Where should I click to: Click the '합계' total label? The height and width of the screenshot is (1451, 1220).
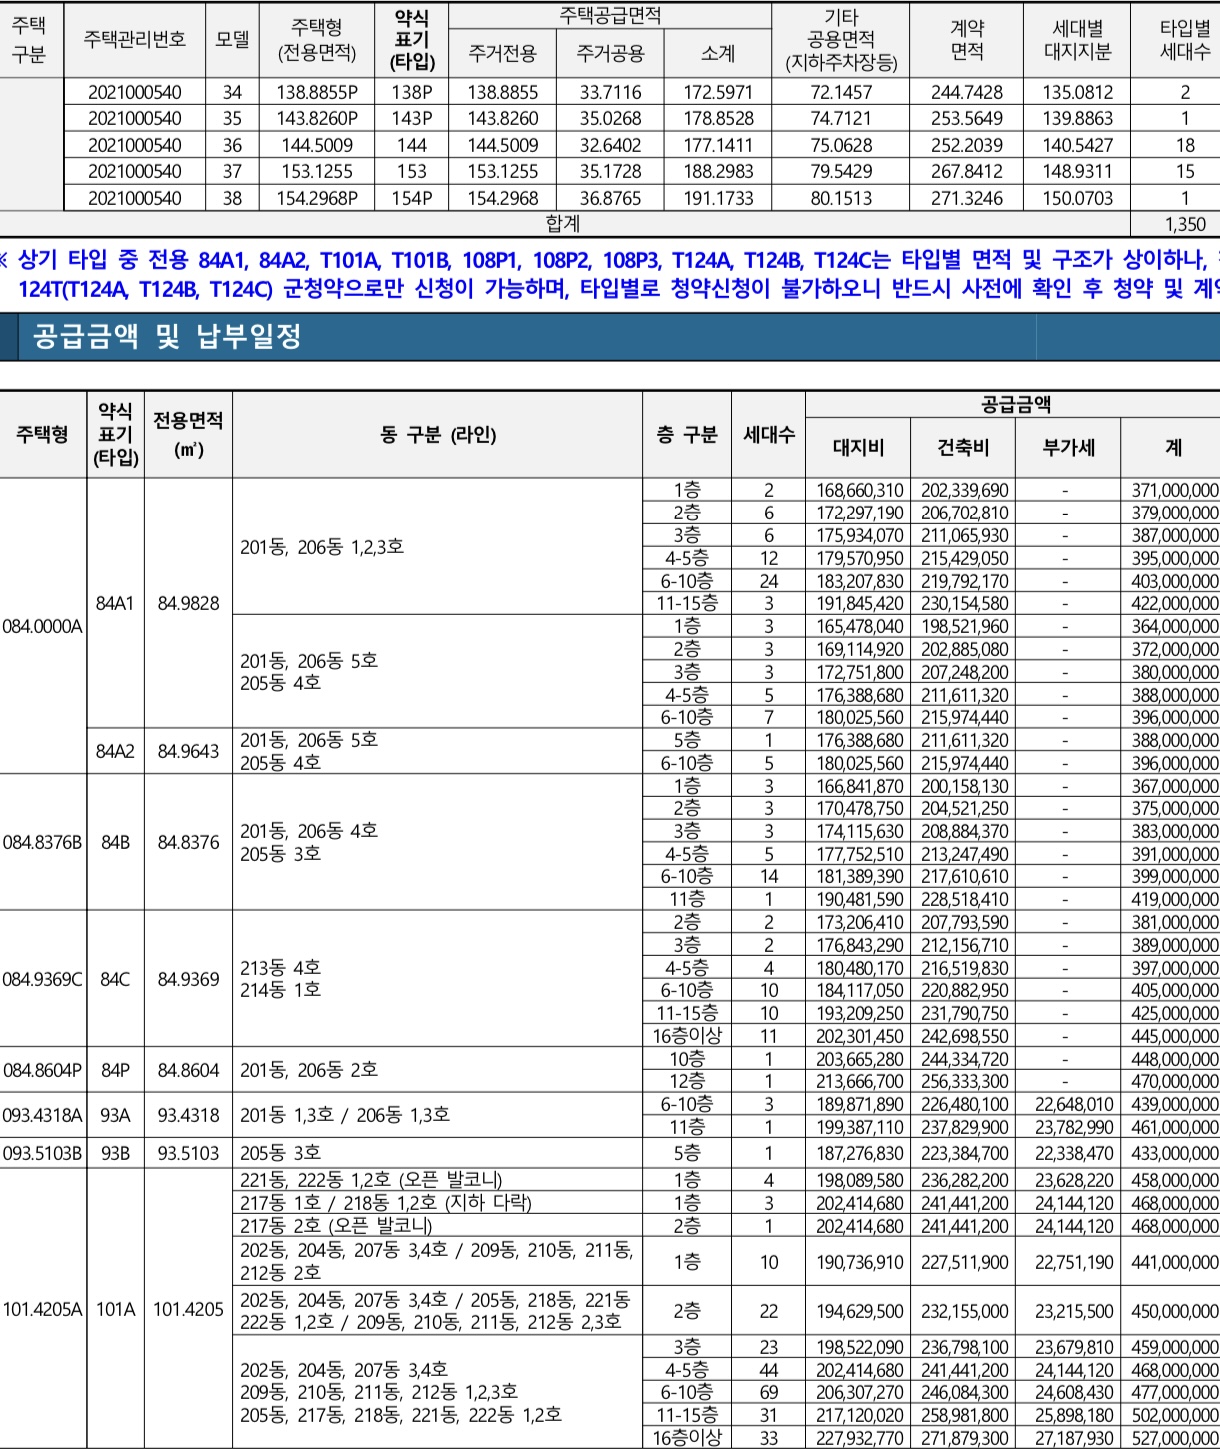(563, 224)
